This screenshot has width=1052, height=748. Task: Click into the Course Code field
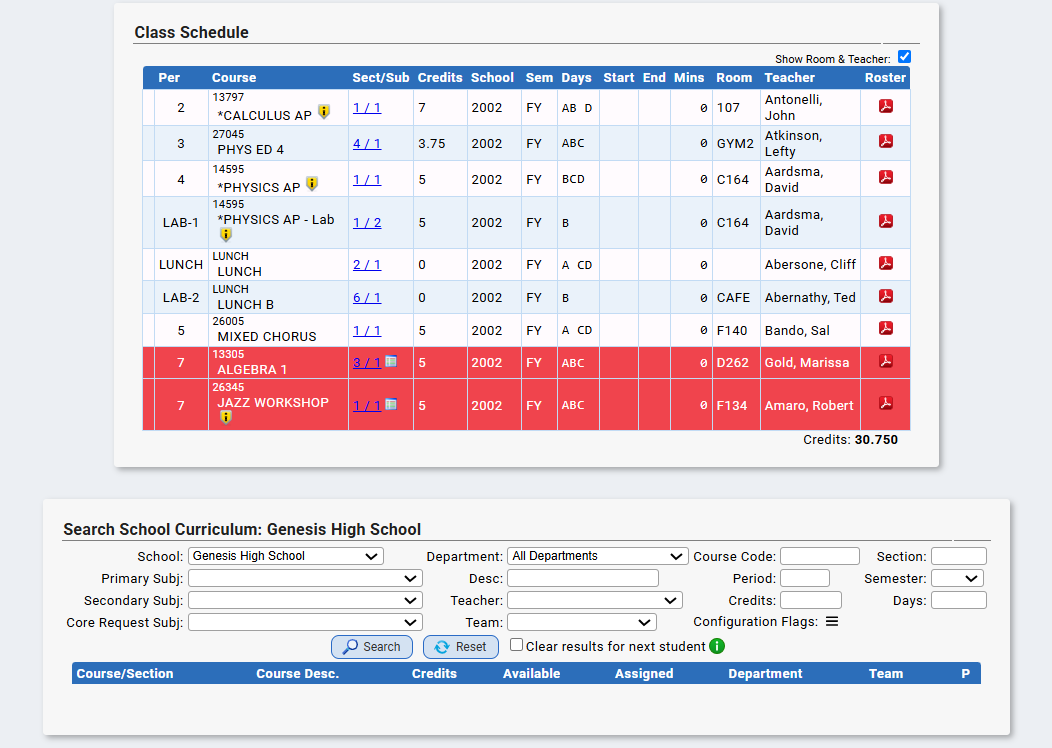pos(820,556)
